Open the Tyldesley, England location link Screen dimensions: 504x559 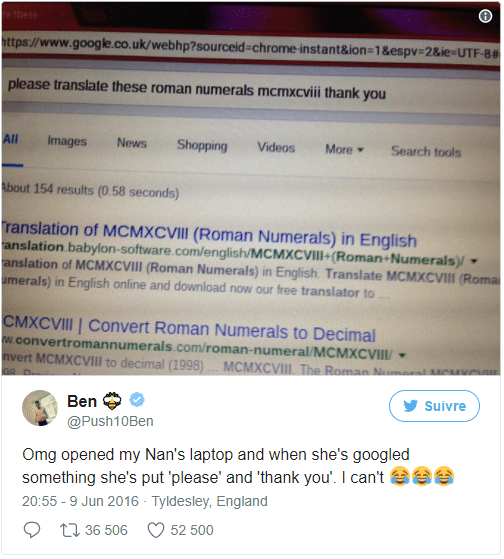[x=210, y=501]
